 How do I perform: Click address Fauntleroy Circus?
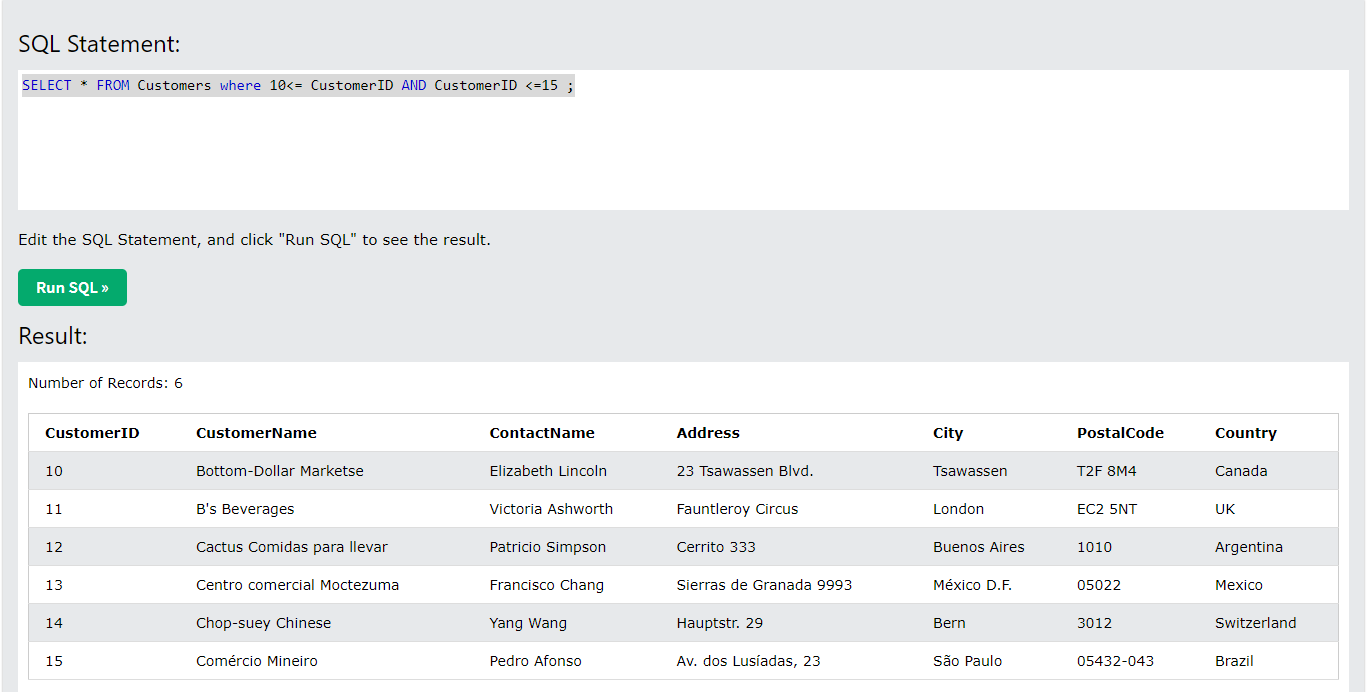tap(737, 509)
